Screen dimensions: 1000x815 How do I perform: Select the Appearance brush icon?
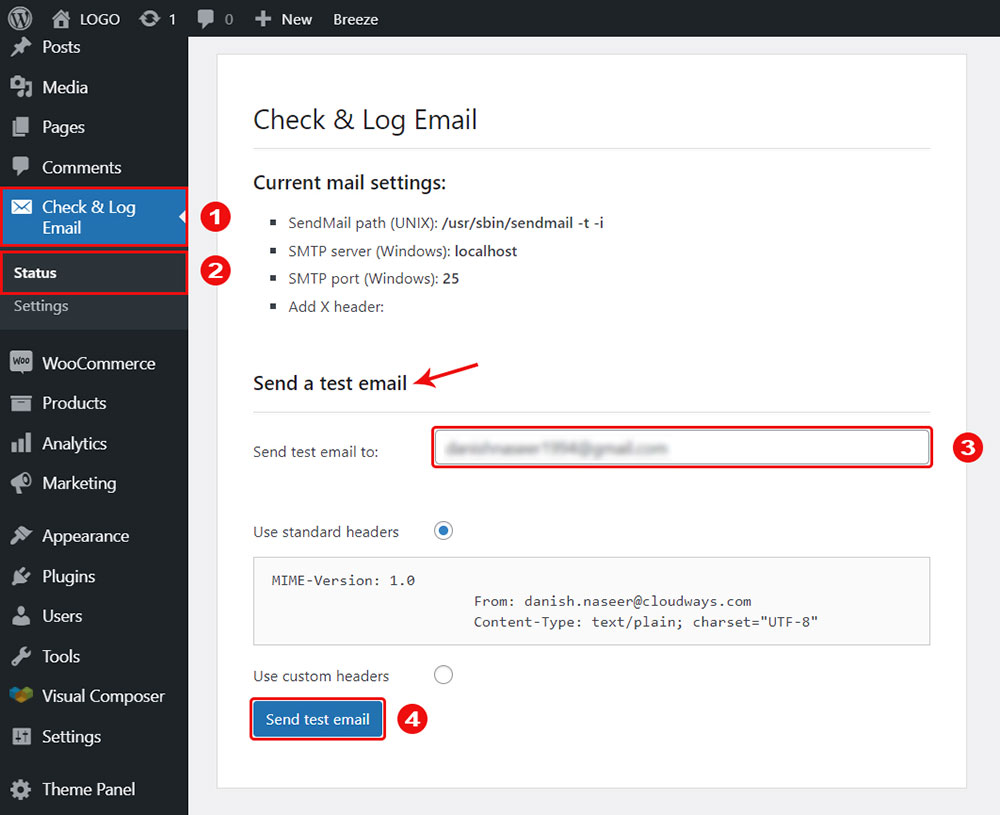(21, 536)
